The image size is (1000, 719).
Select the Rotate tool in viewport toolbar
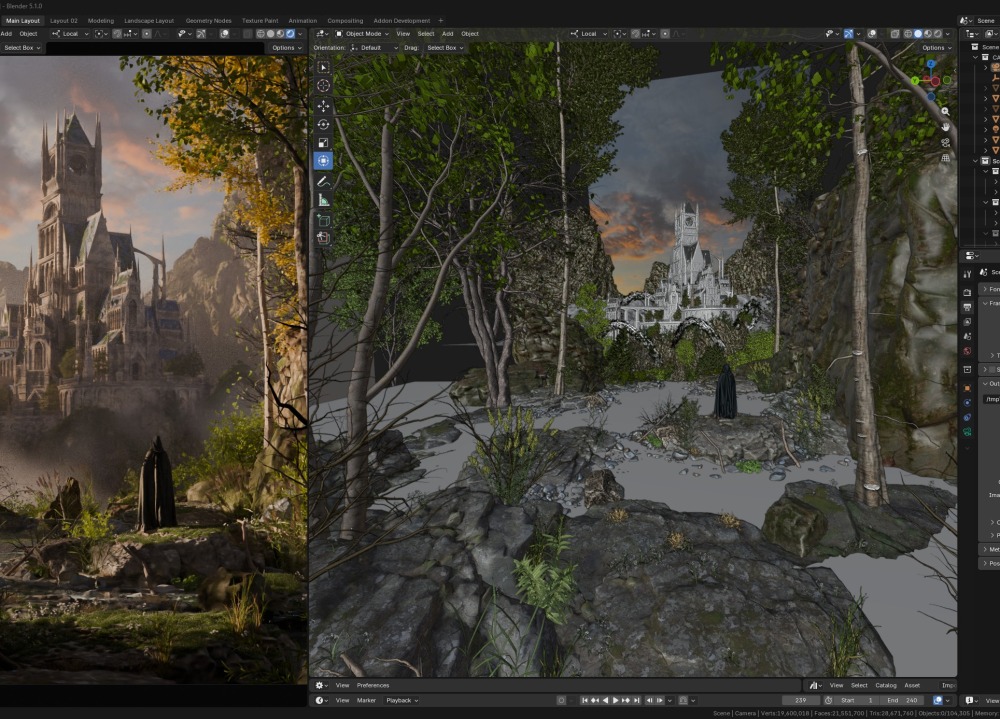323,124
